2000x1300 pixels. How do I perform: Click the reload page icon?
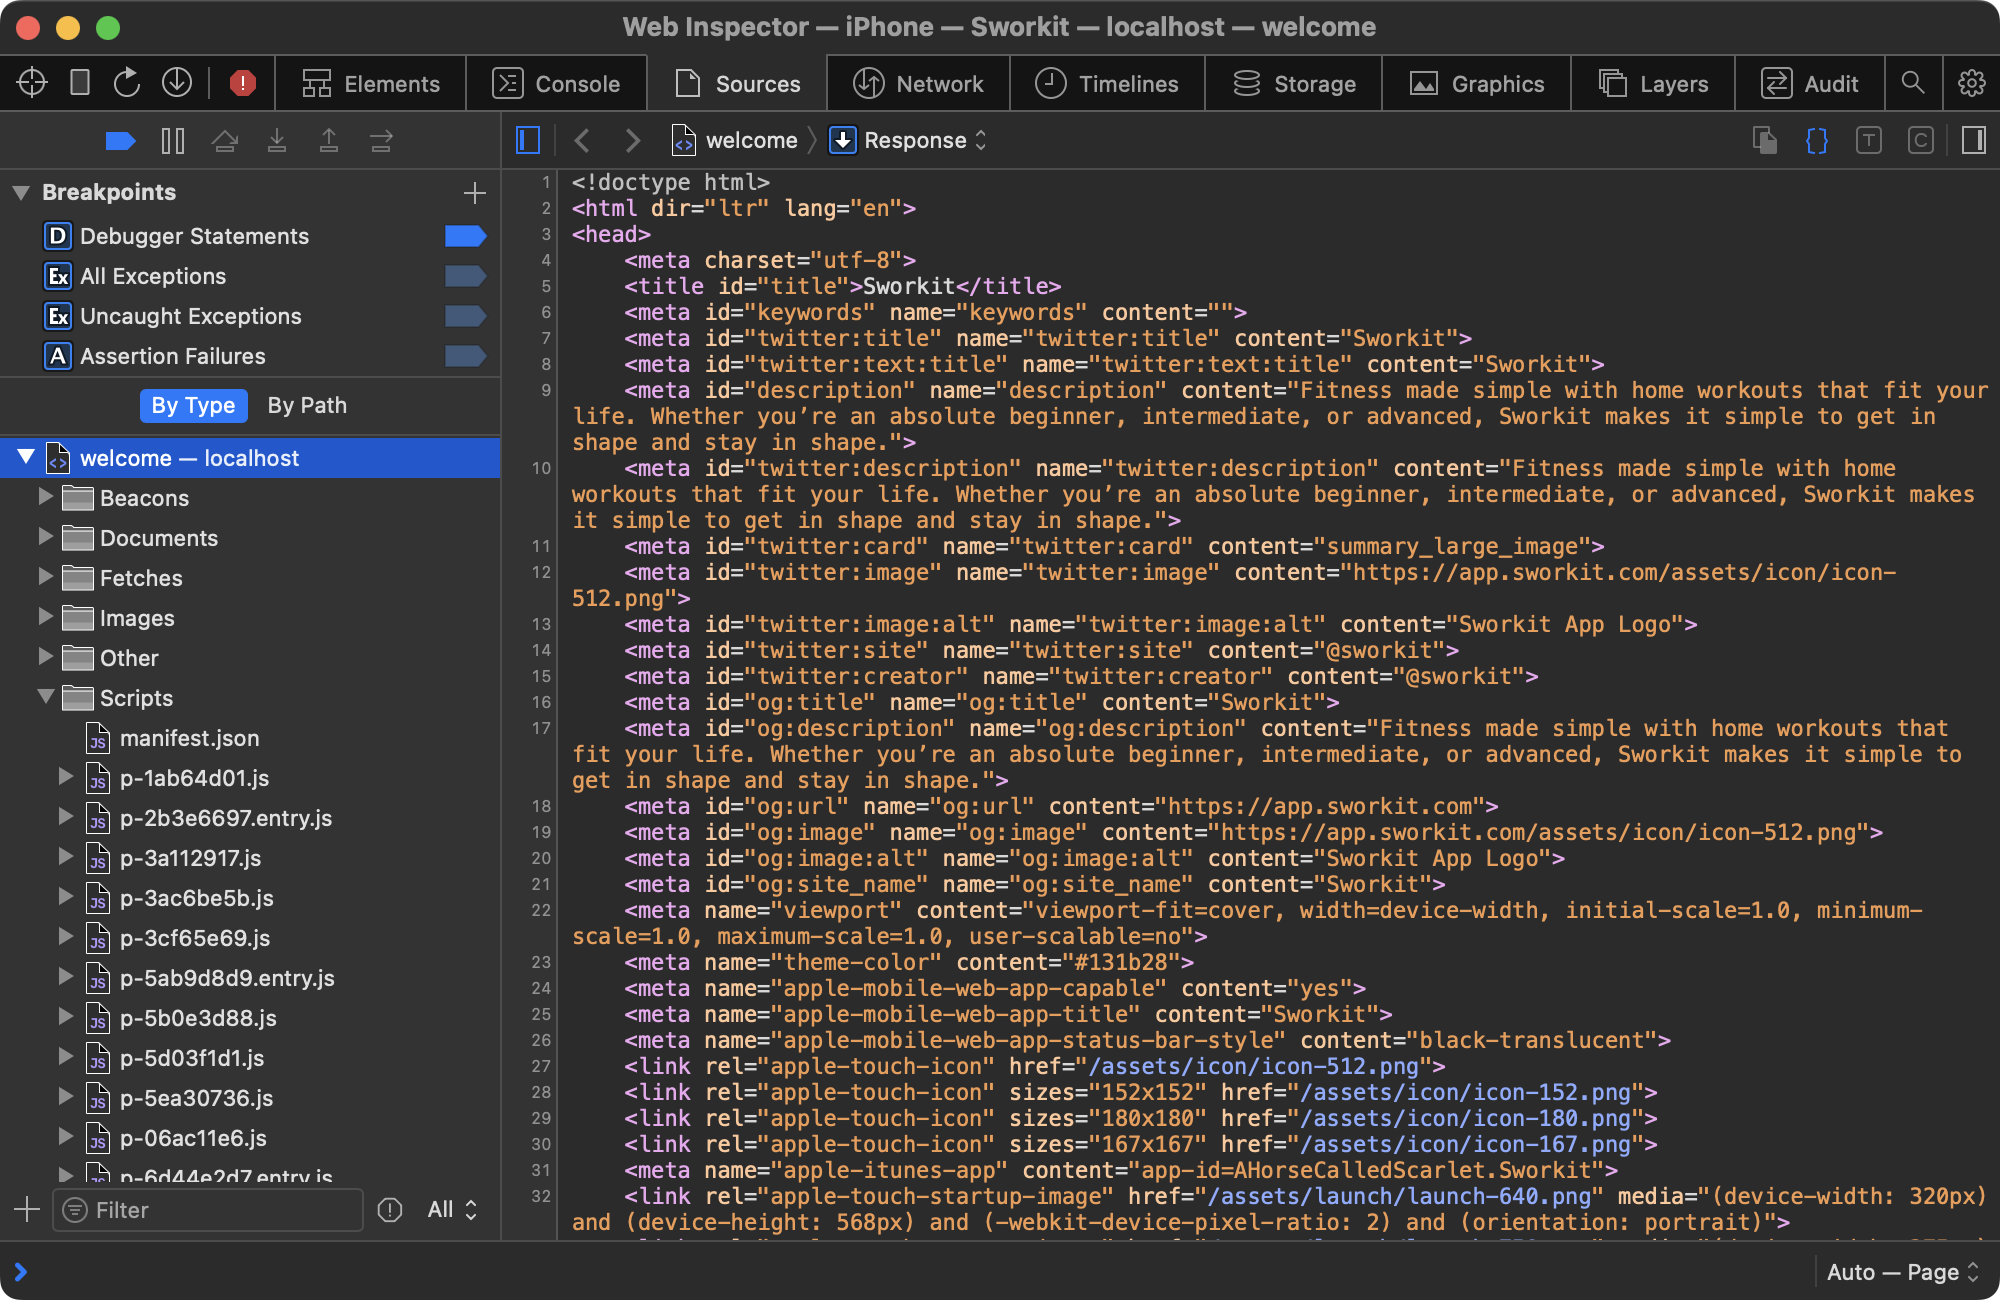tap(127, 83)
